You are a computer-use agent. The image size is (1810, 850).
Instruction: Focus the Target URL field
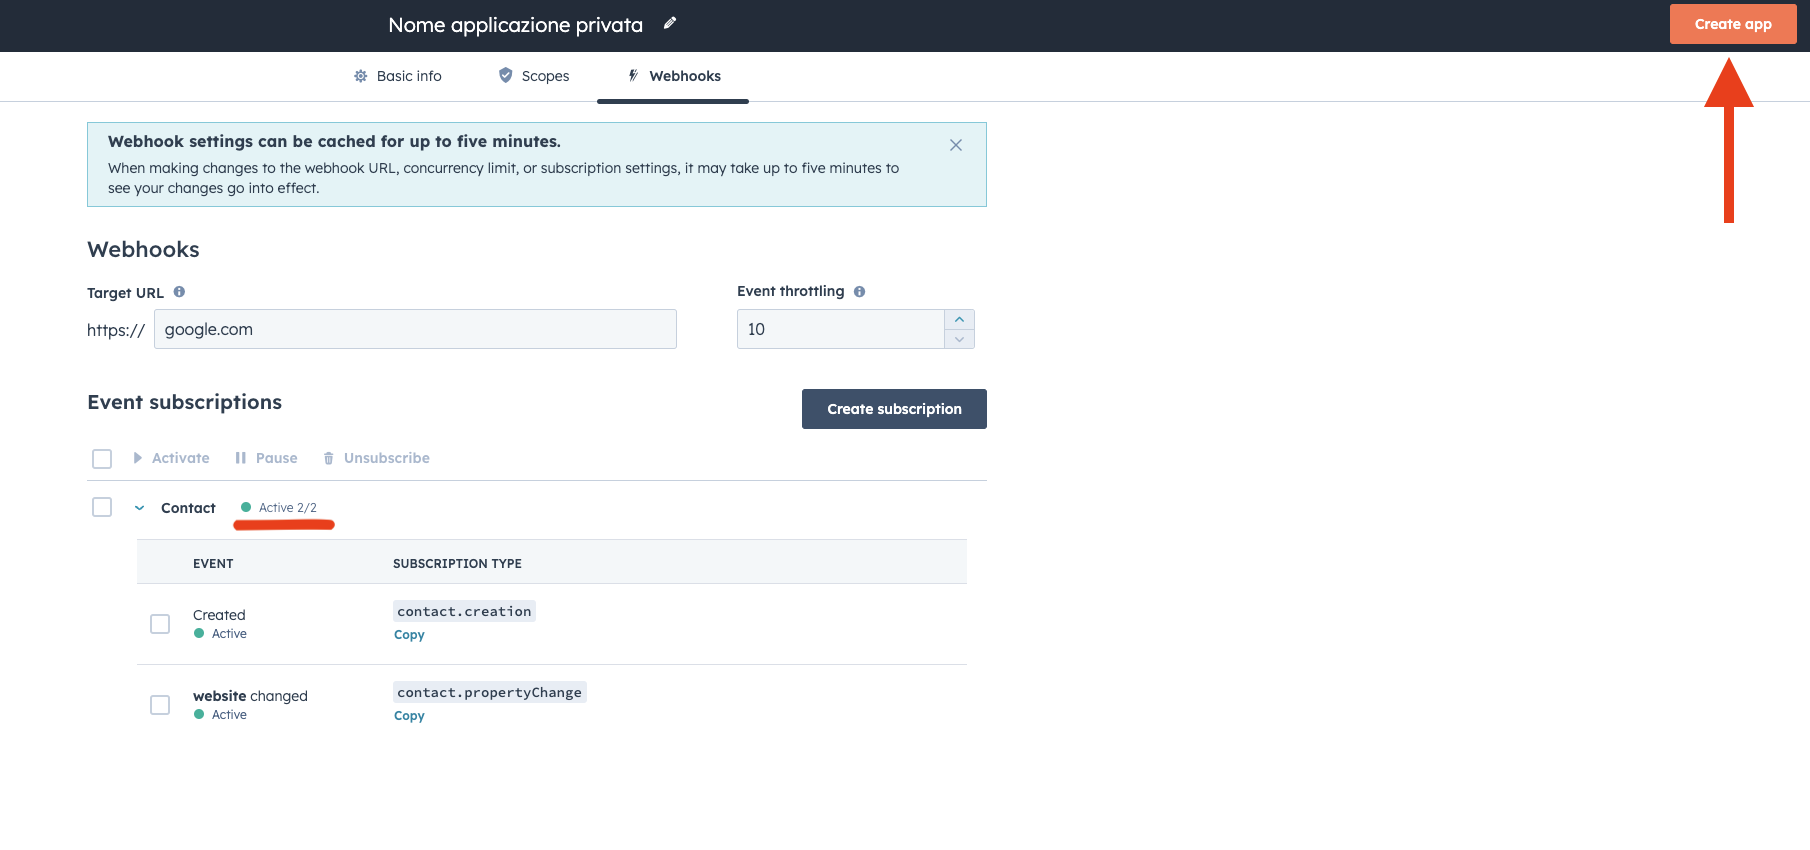(x=415, y=329)
